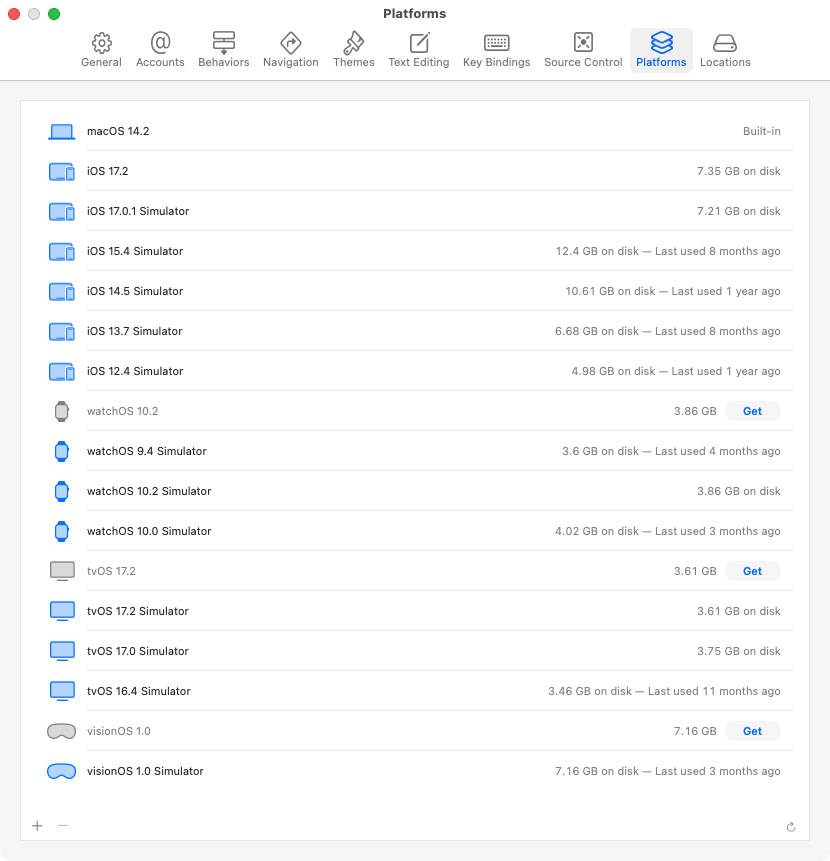Select the macOS 14.2 row label
The image size is (830, 861).
(x=118, y=131)
